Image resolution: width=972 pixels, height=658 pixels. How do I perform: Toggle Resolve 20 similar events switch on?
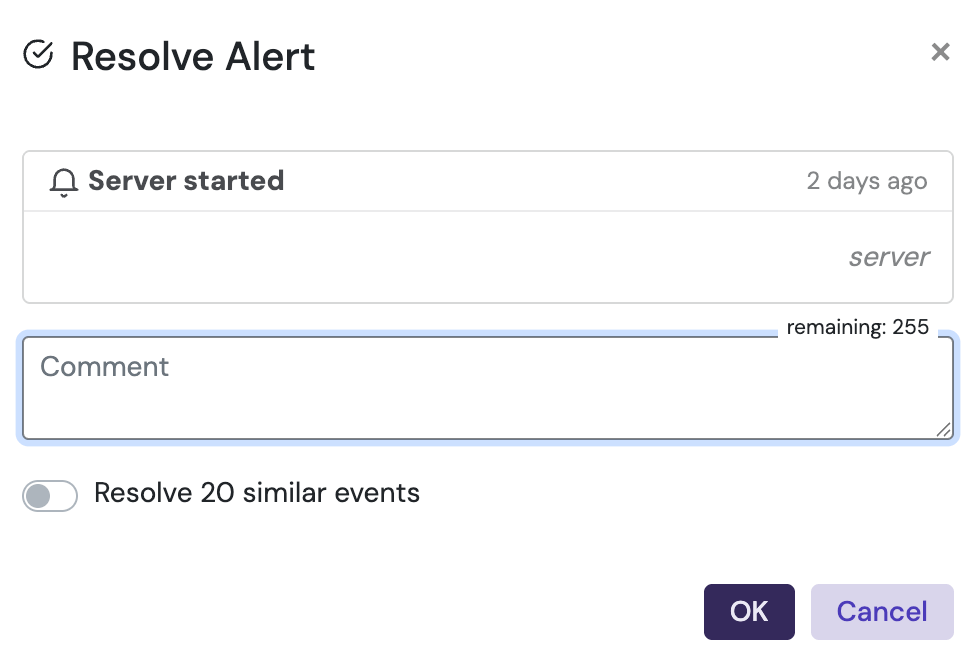point(50,495)
